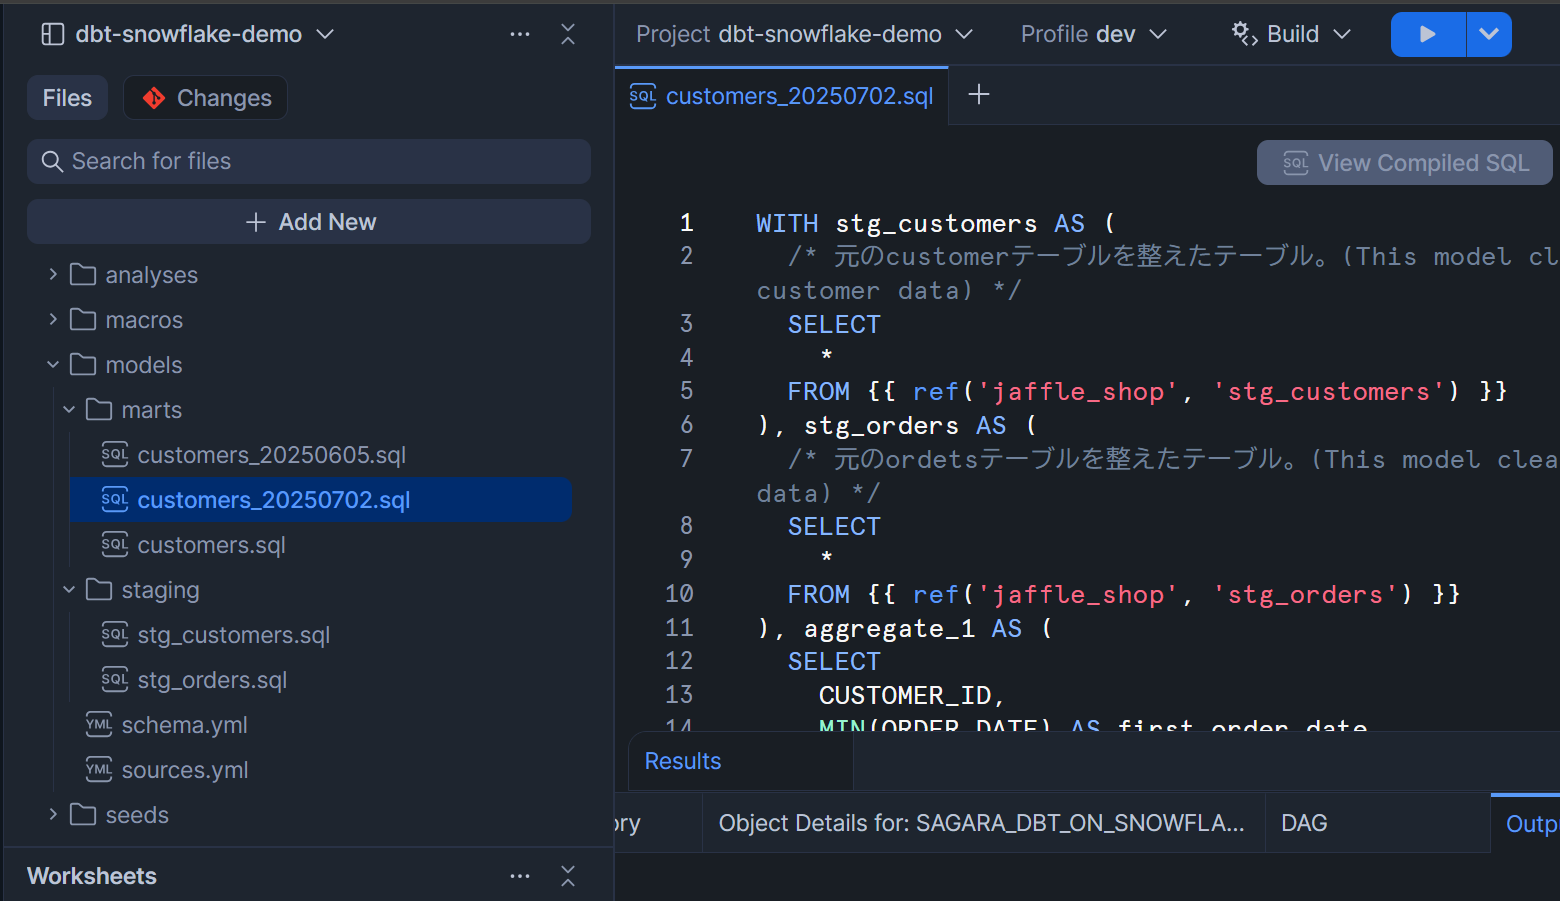Expand the macros folder
1560x901 pixels.
[53, 319]
